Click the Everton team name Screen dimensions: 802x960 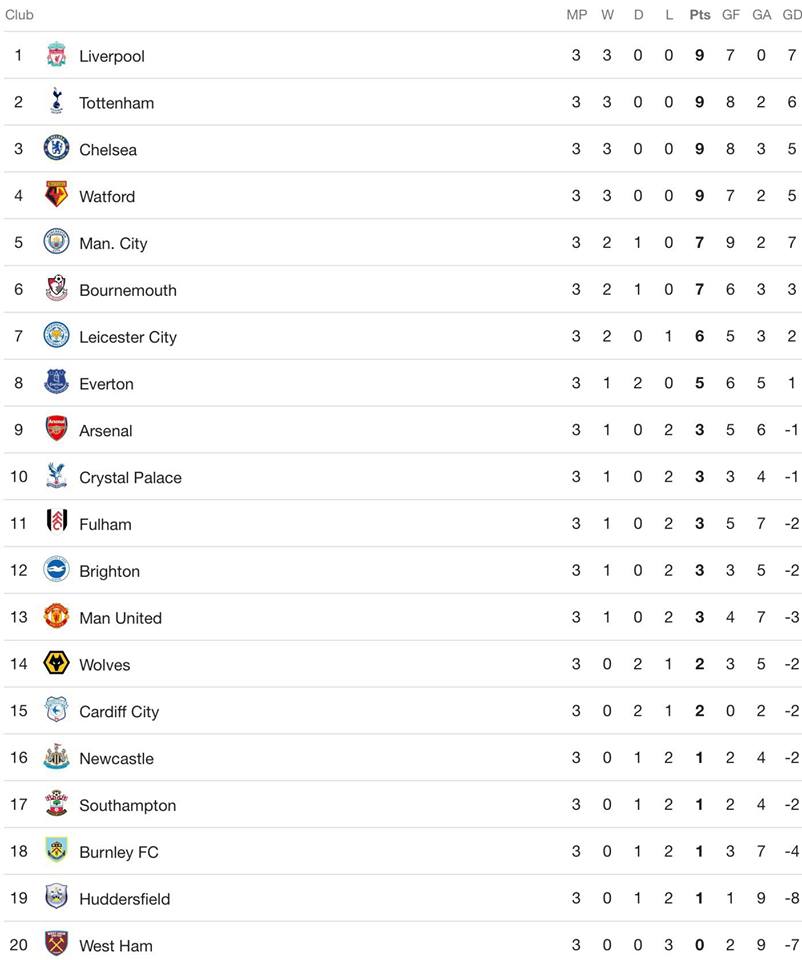tap(107, 384)
